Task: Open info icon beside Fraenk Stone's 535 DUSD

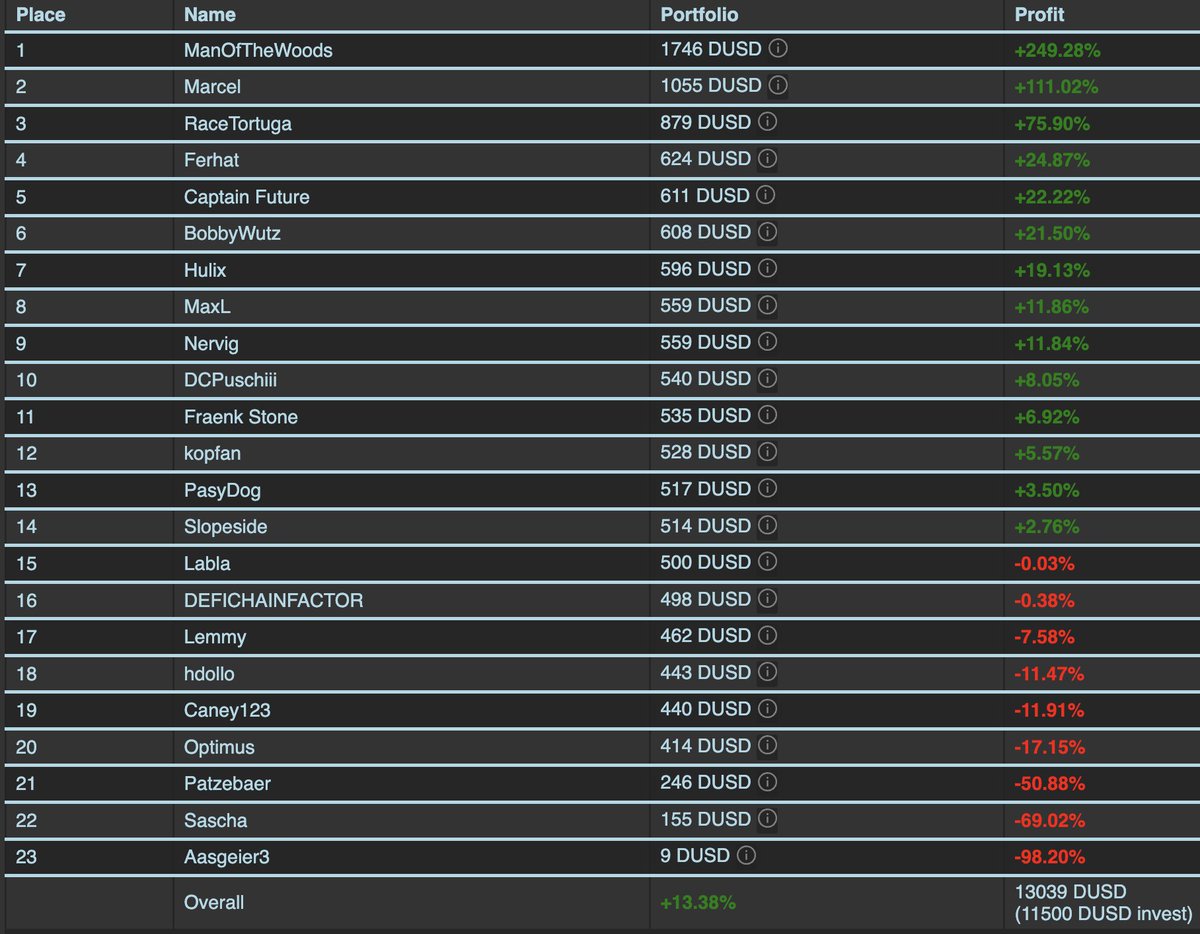Action: (767, 415)
